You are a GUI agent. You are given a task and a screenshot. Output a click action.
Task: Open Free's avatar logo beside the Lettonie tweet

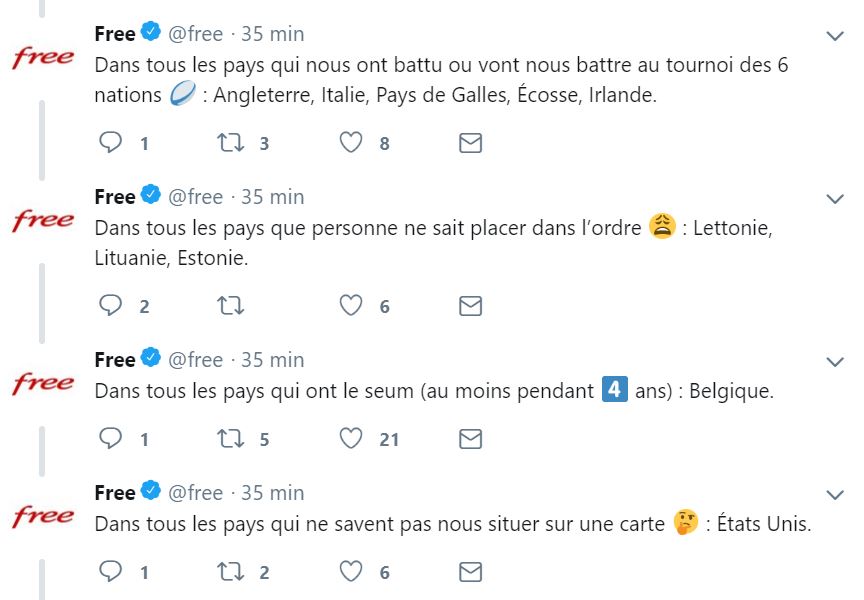coord(43,220)
